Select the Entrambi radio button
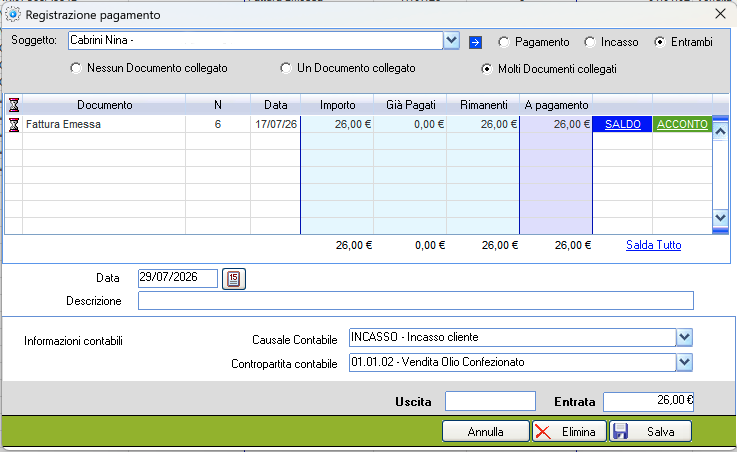Image resolution: width=737 pixels, height=452 pixels. (x=660, y=42)
